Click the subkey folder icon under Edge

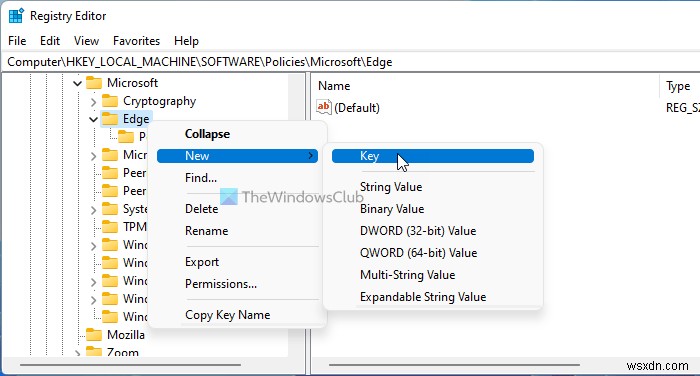click(126, 136)
